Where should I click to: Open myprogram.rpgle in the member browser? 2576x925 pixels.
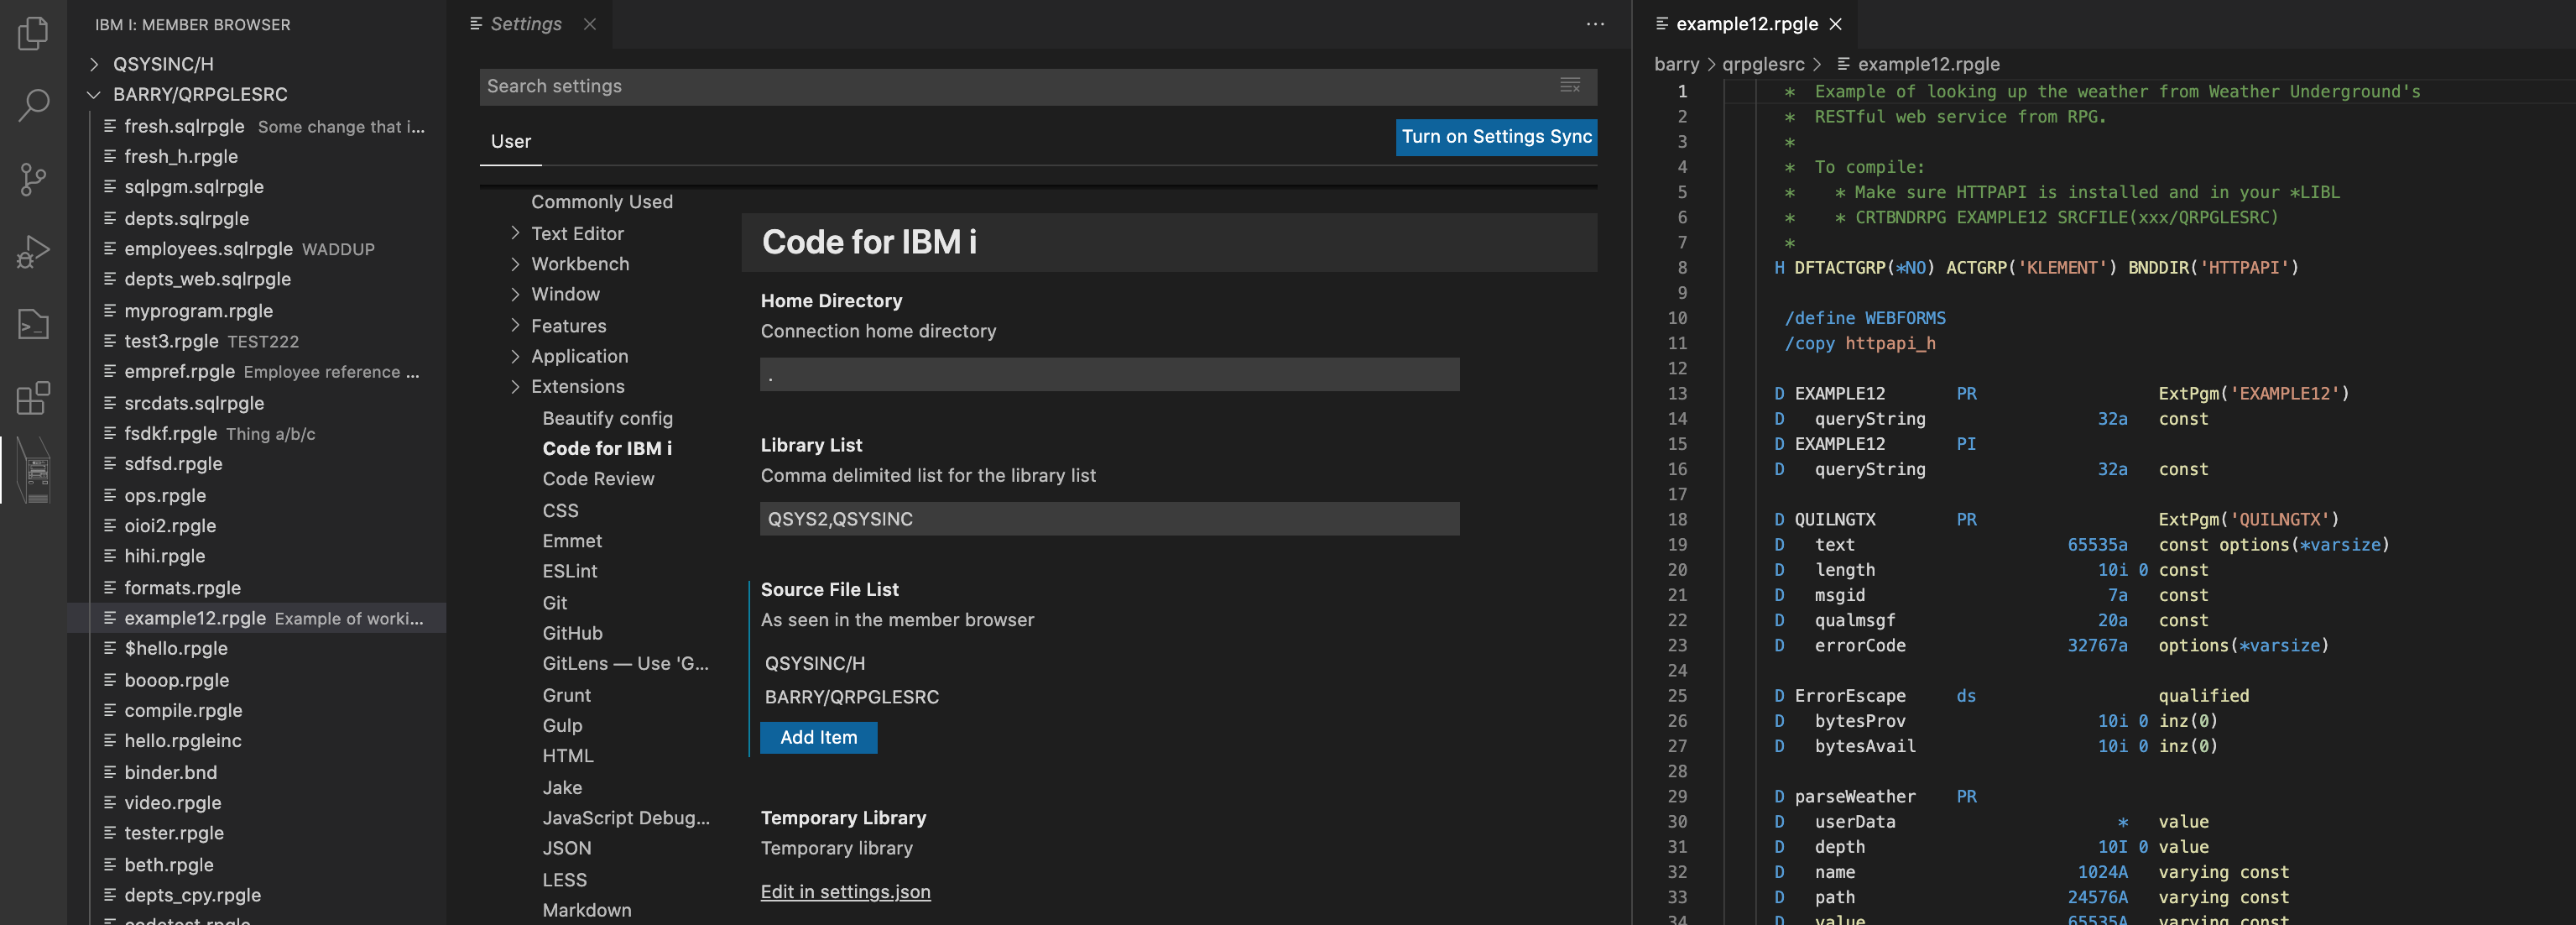(198, 311)
